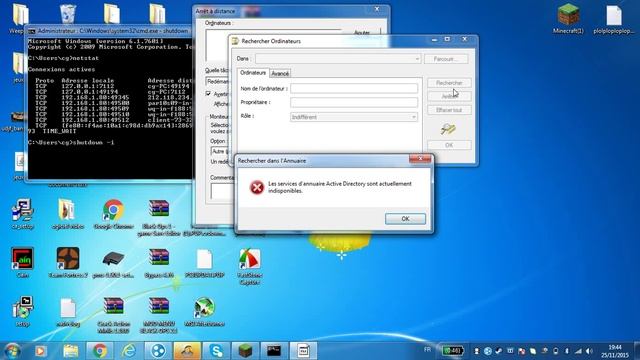Open File Explorer from the taskbar
The height and width of the screenshot is (360, 640).
[x=71, y=351]
